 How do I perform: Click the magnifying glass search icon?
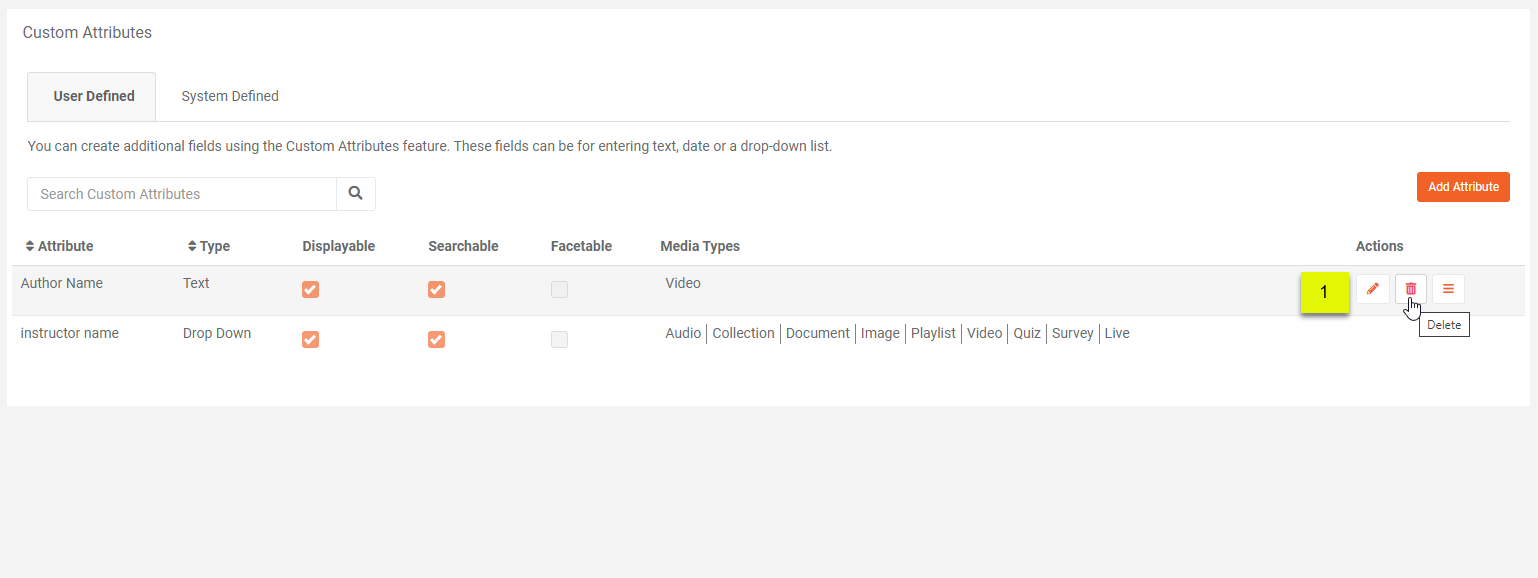pos(356,194)
